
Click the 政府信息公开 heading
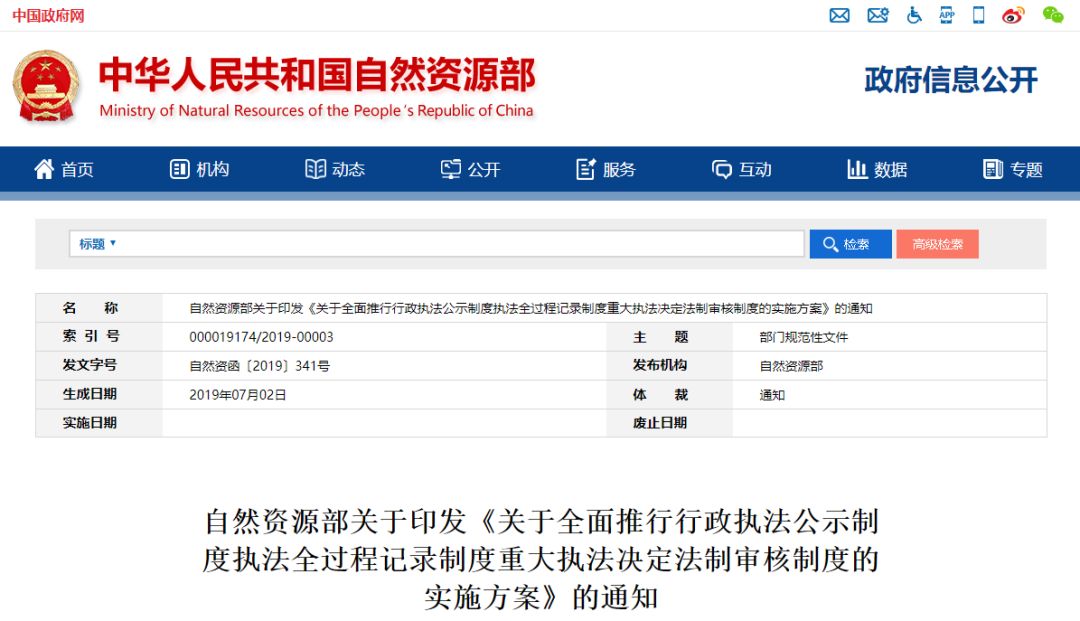[951, 80]
